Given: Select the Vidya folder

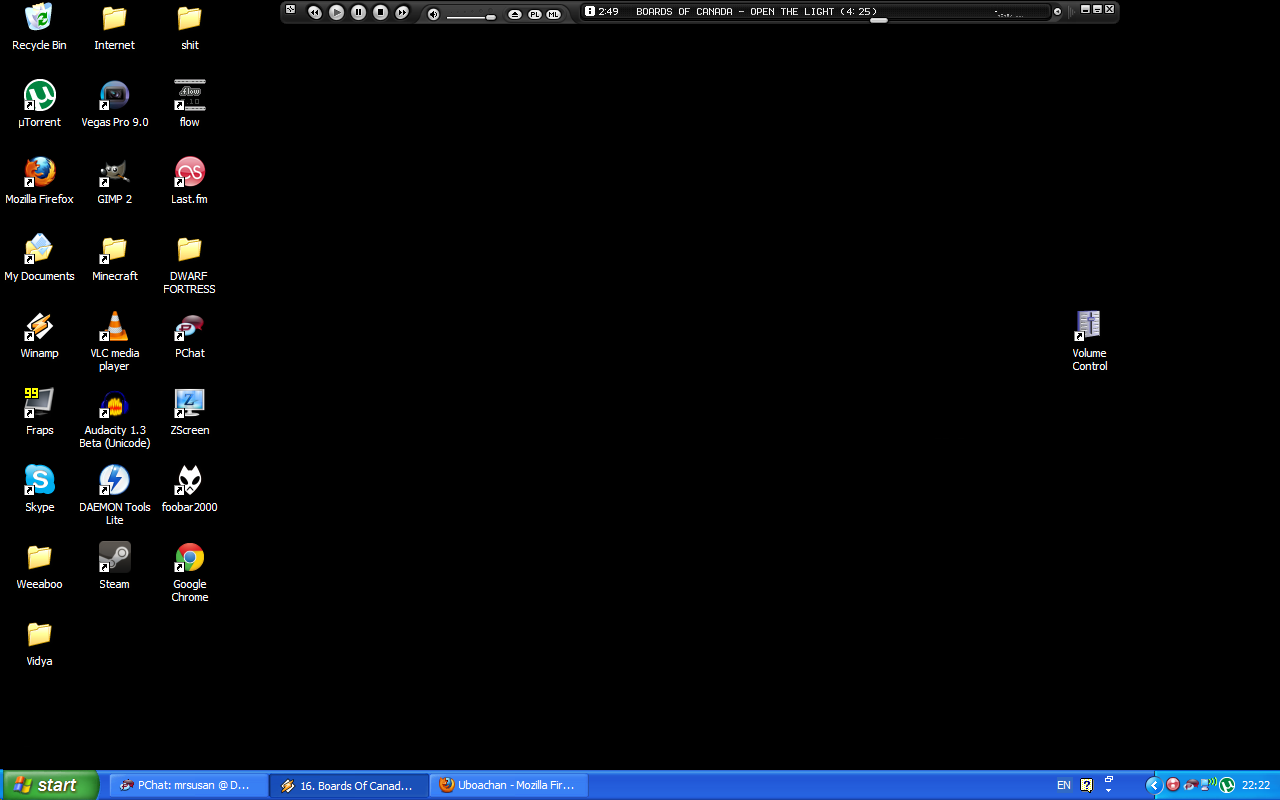Looking at the screenshot, I should click(39, 643).
